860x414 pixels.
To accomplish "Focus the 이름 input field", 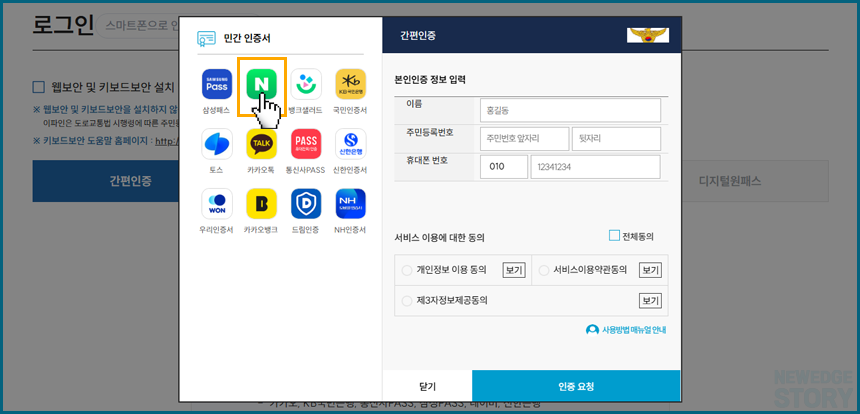I will [x=570, y=110].
